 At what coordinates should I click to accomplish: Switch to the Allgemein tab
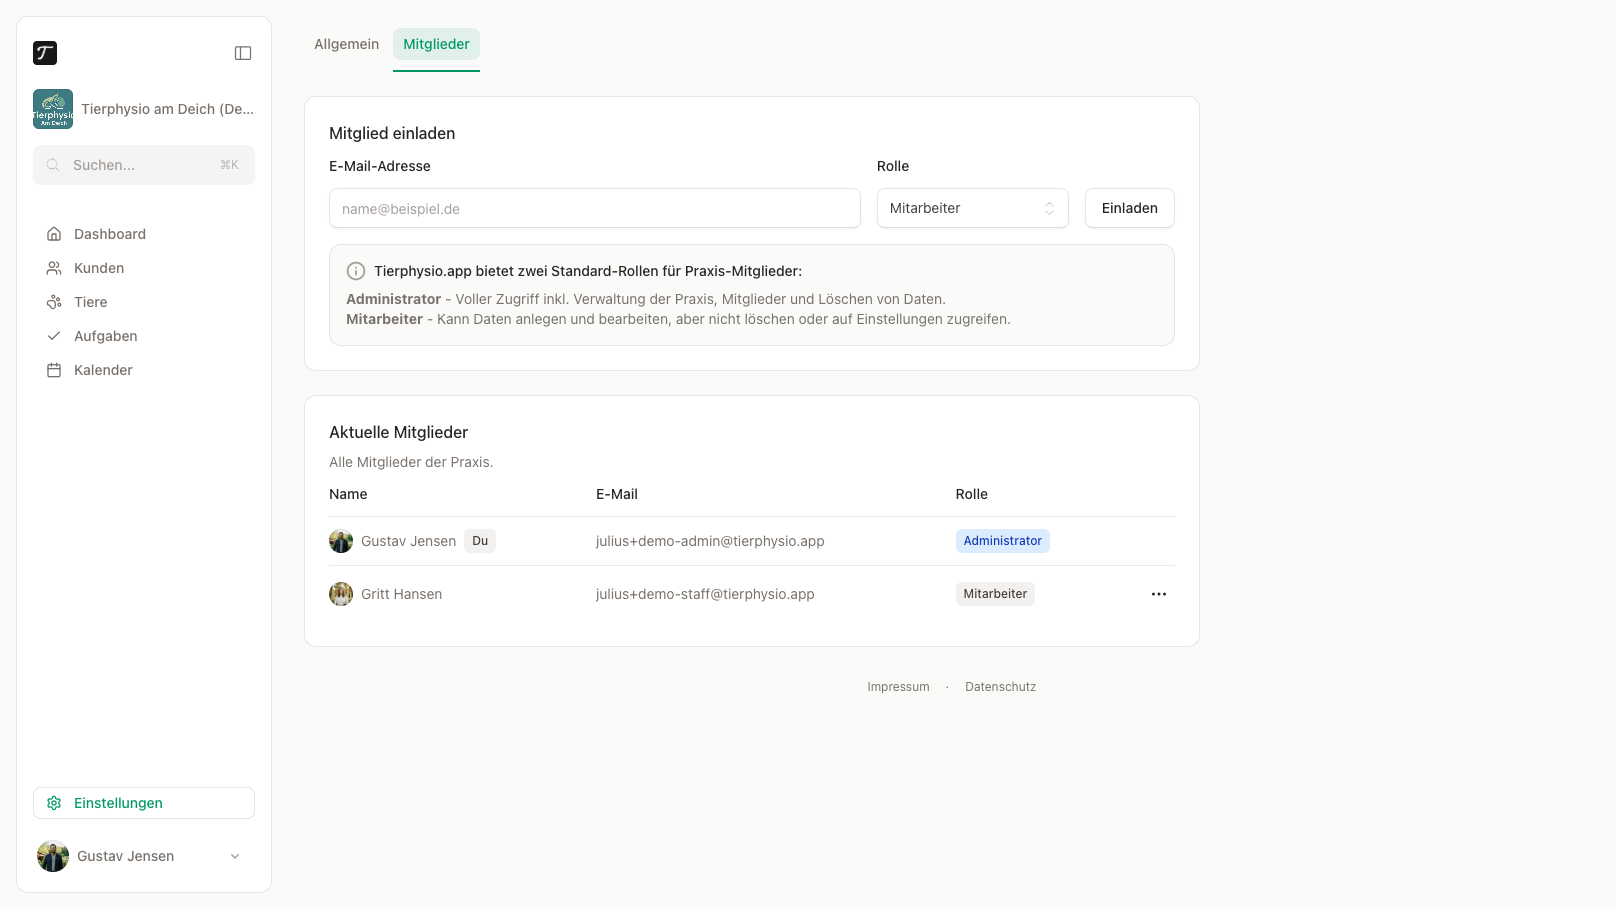point(347,44)
